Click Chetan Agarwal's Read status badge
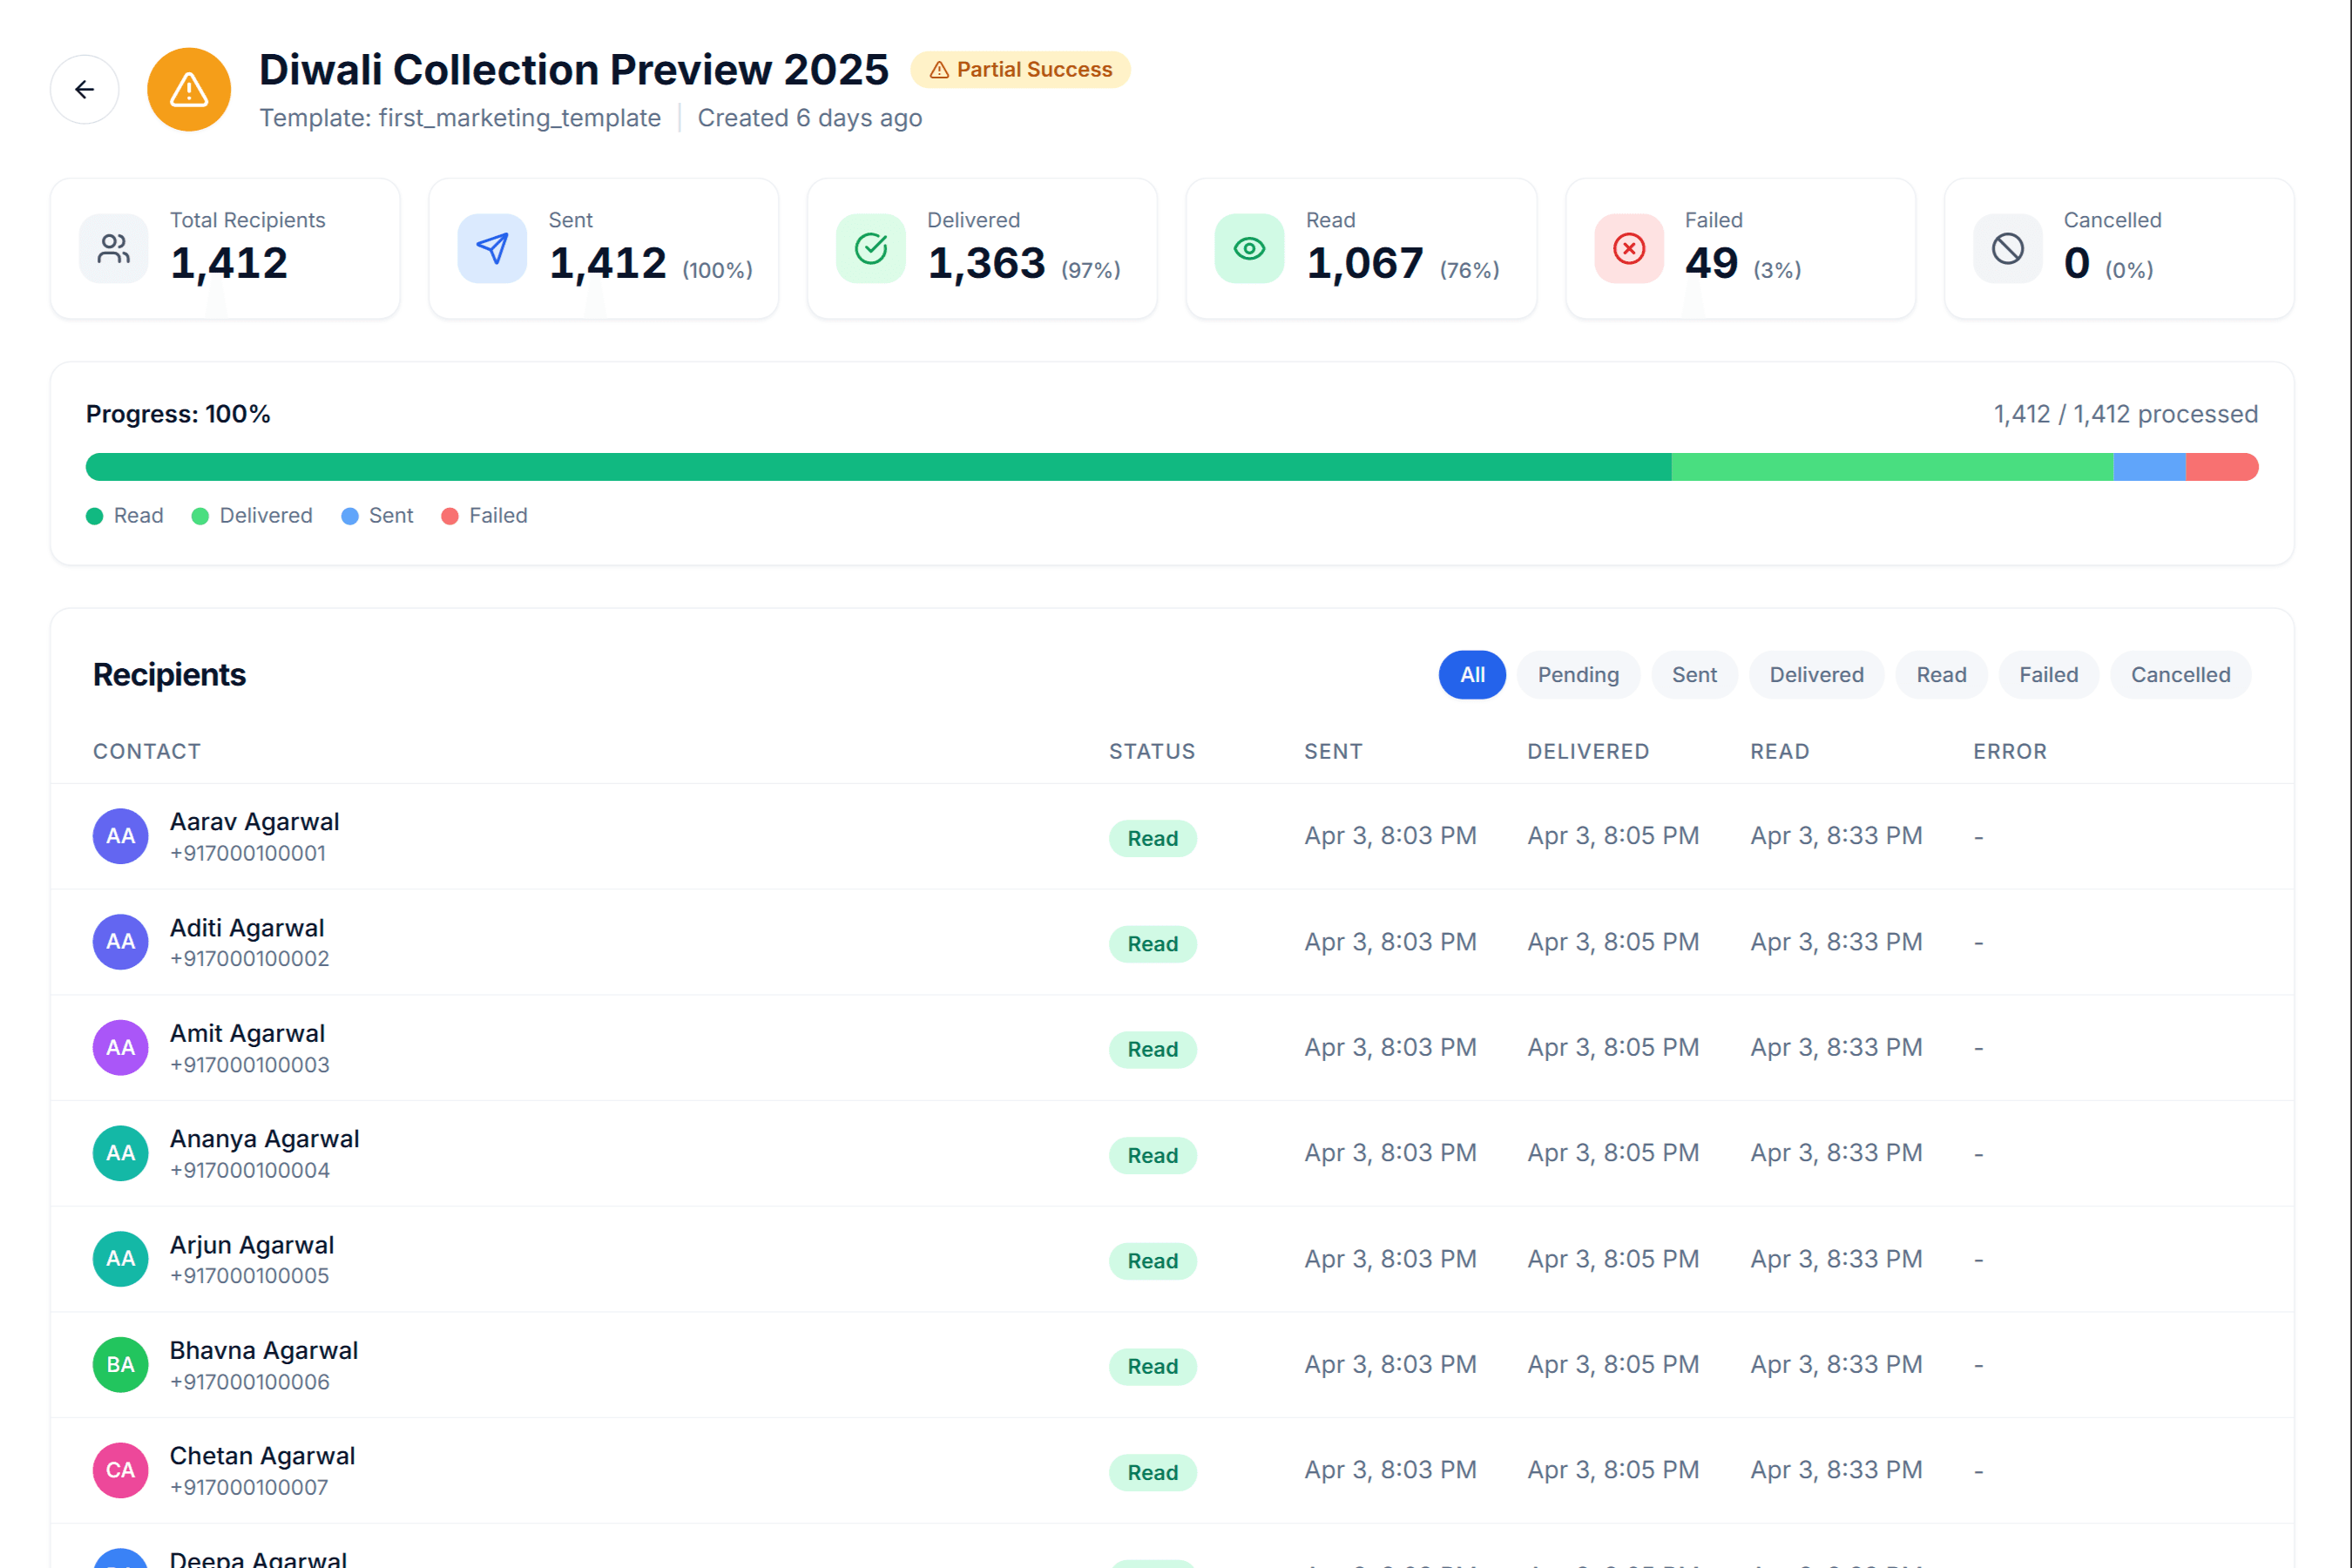Image resolution: width=2352 pixels, height=1568 pixels. coord(1153,1472)
